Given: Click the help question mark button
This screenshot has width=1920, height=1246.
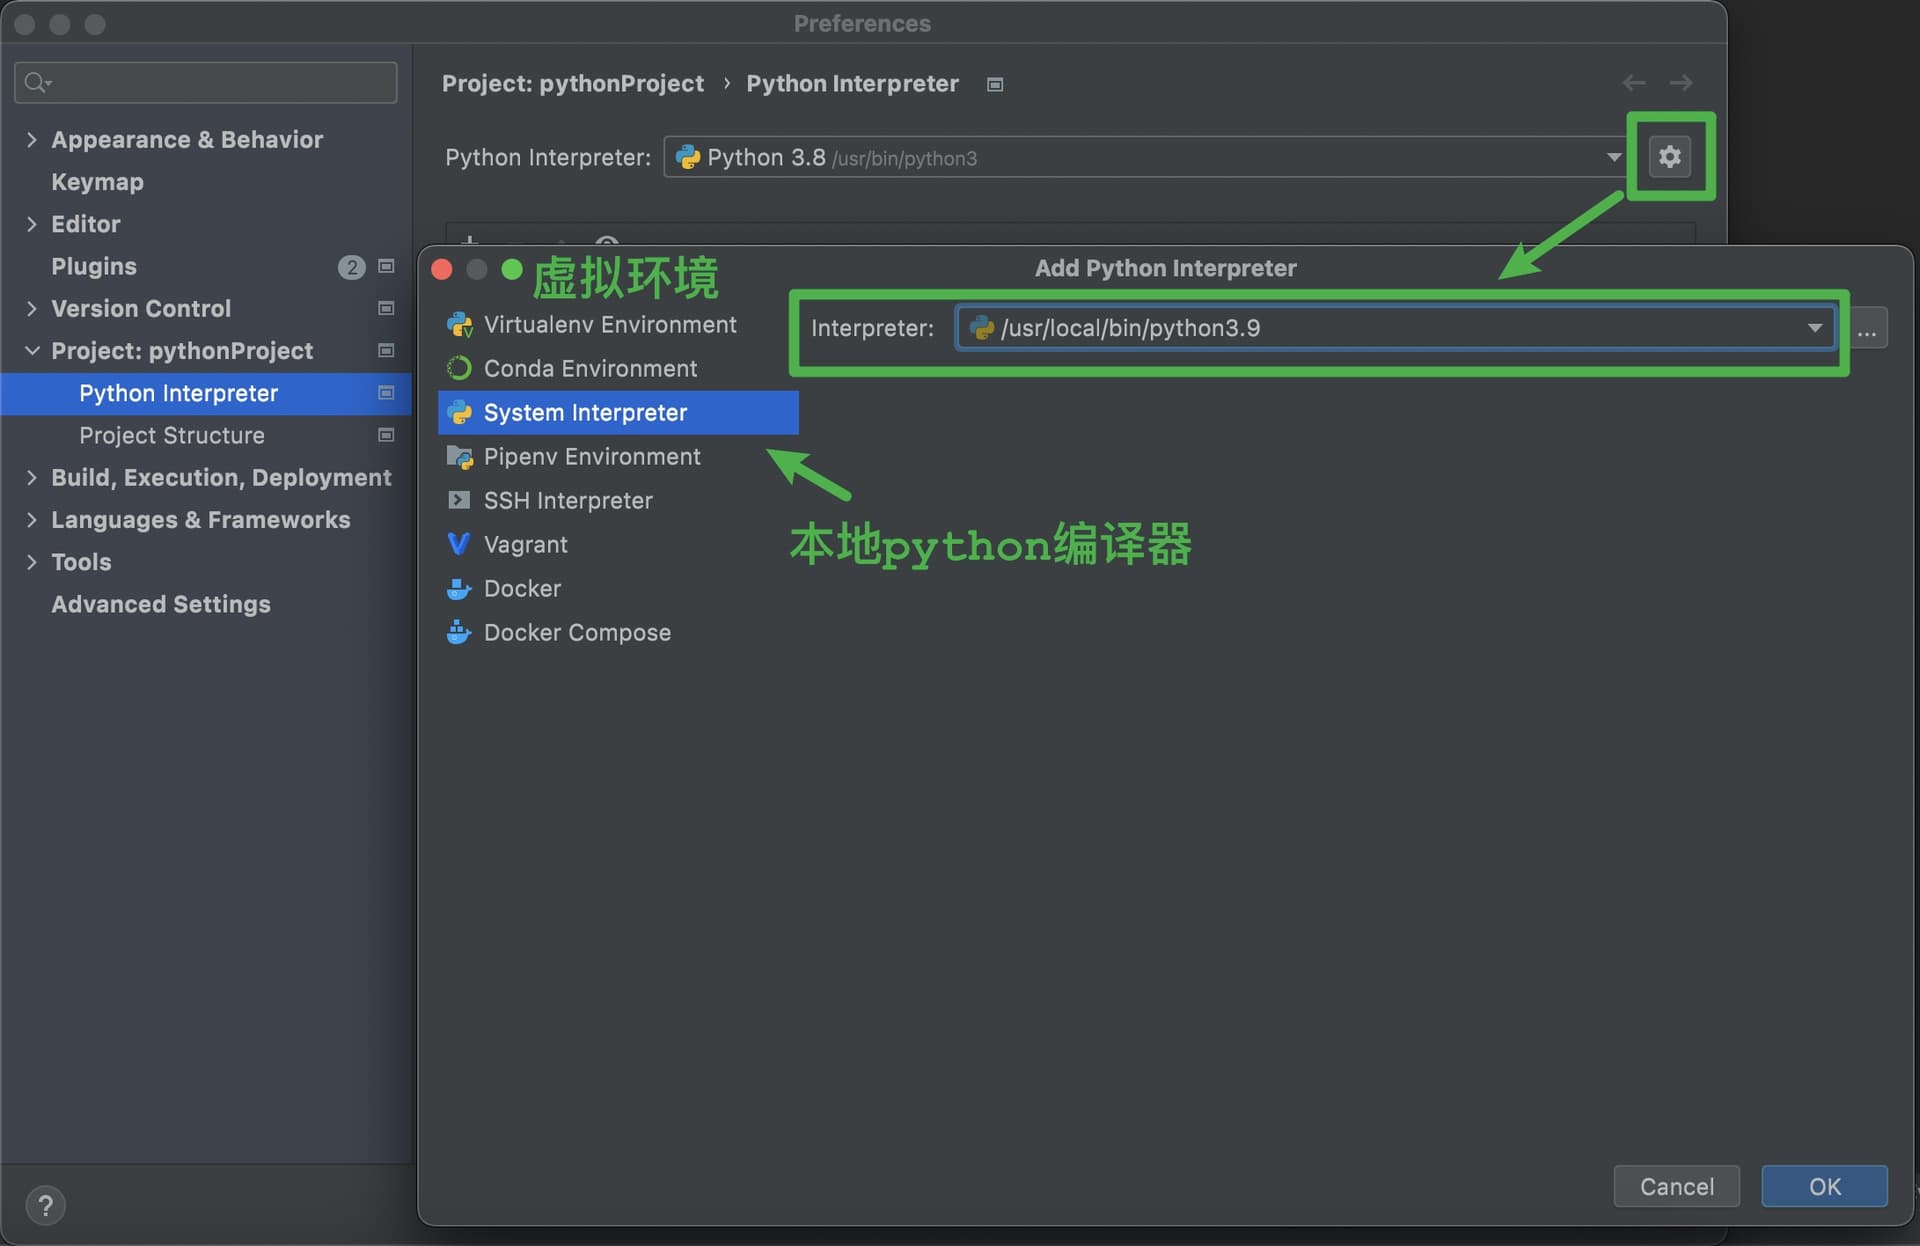Looking at the screenshot, I should pyautogui.click(x=45, y=1205).
